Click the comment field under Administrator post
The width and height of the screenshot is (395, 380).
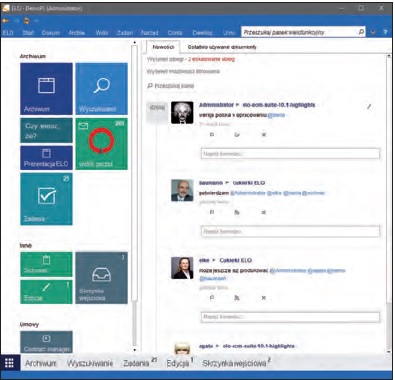point(290,154)
